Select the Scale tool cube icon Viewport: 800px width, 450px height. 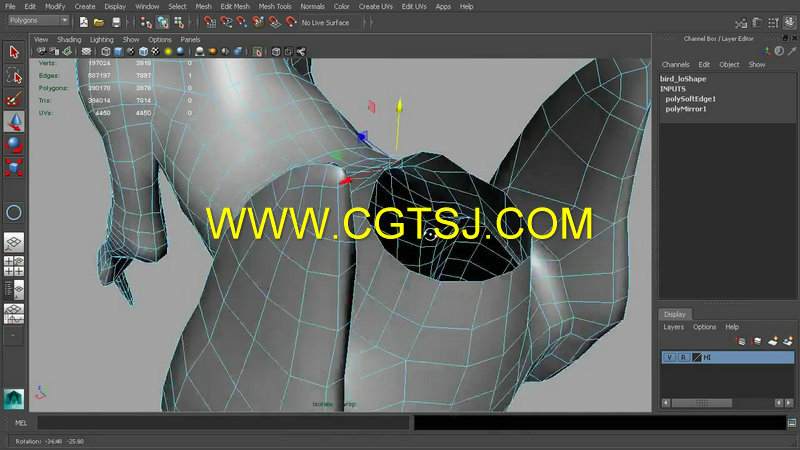click(14, 167)
